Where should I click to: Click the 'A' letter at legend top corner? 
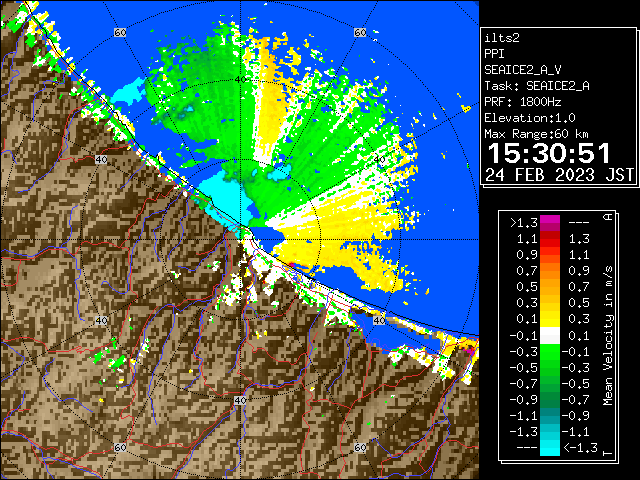coord(608,217)
